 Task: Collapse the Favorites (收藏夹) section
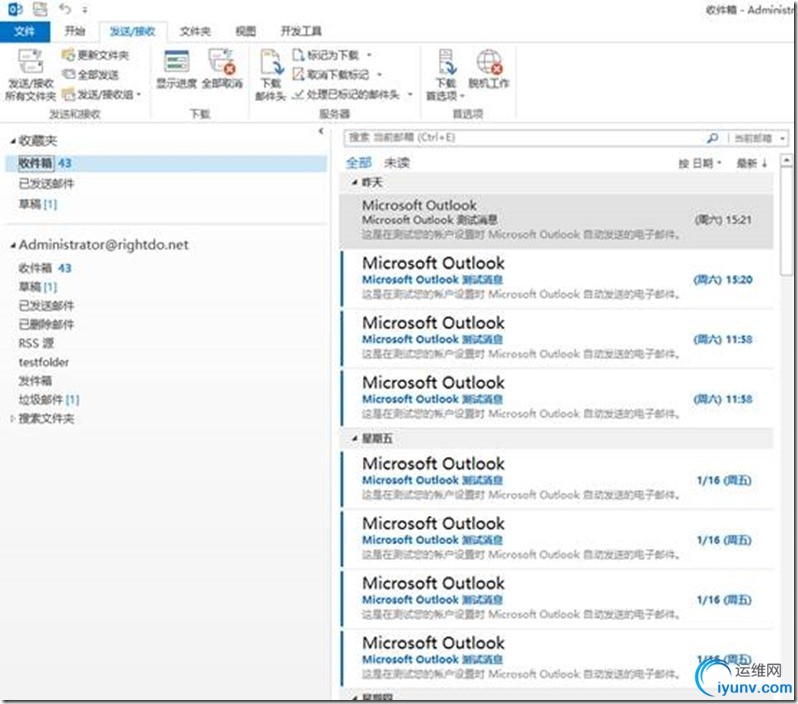[13, 141]
